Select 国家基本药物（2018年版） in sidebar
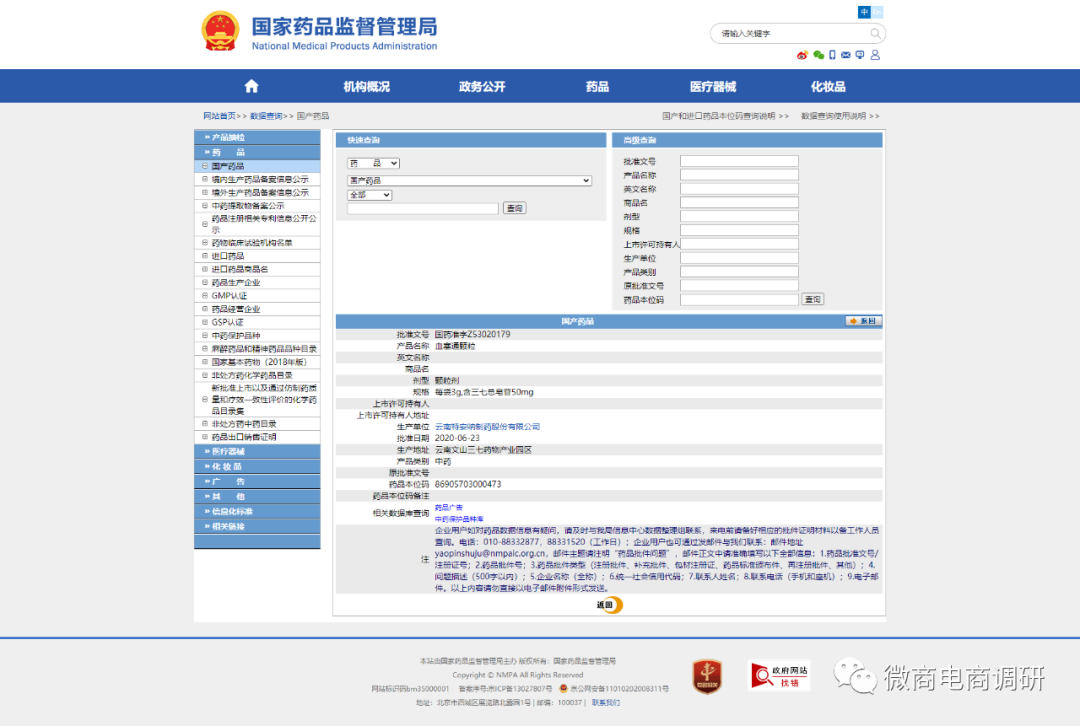 click(259, 362)
